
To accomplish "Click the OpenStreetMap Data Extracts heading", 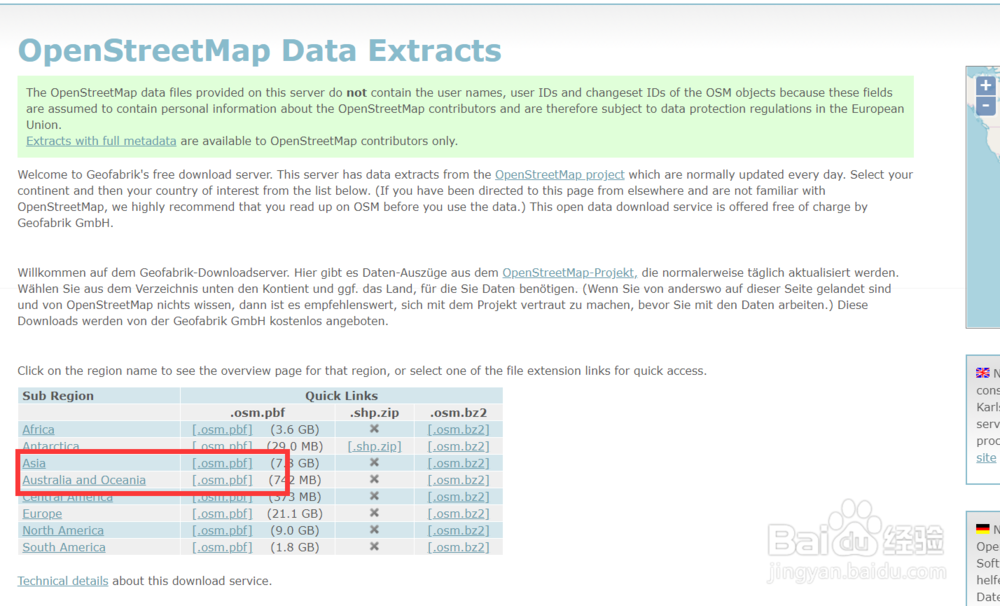I will point(260,50).
